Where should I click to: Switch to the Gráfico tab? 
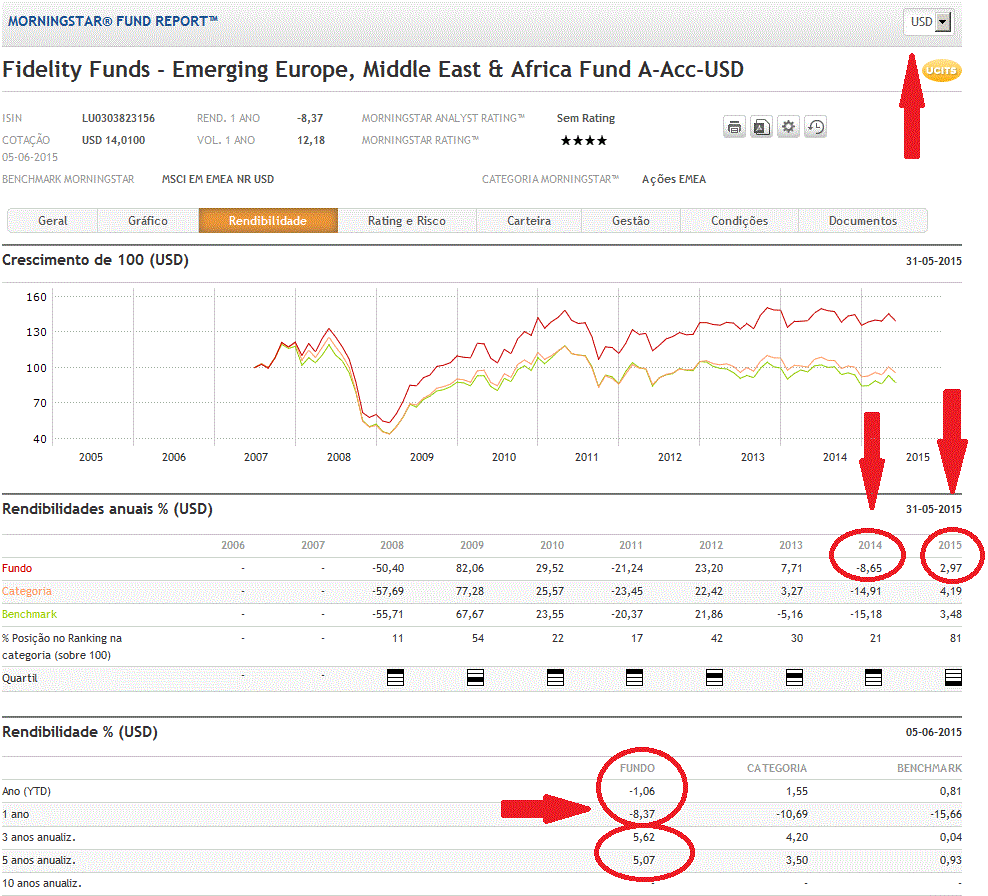(148, 221)
